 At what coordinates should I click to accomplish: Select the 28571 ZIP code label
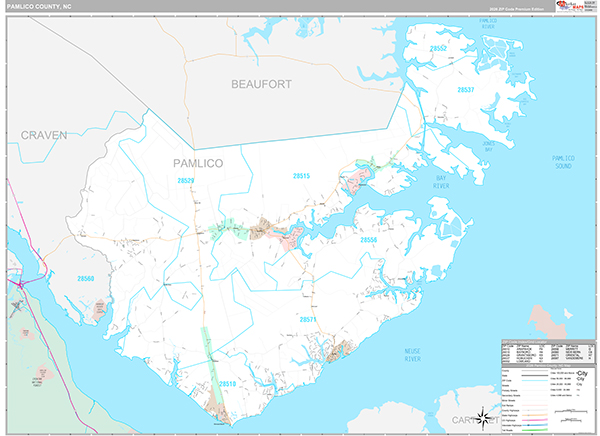pyautogui.click(x=308, y=319)
